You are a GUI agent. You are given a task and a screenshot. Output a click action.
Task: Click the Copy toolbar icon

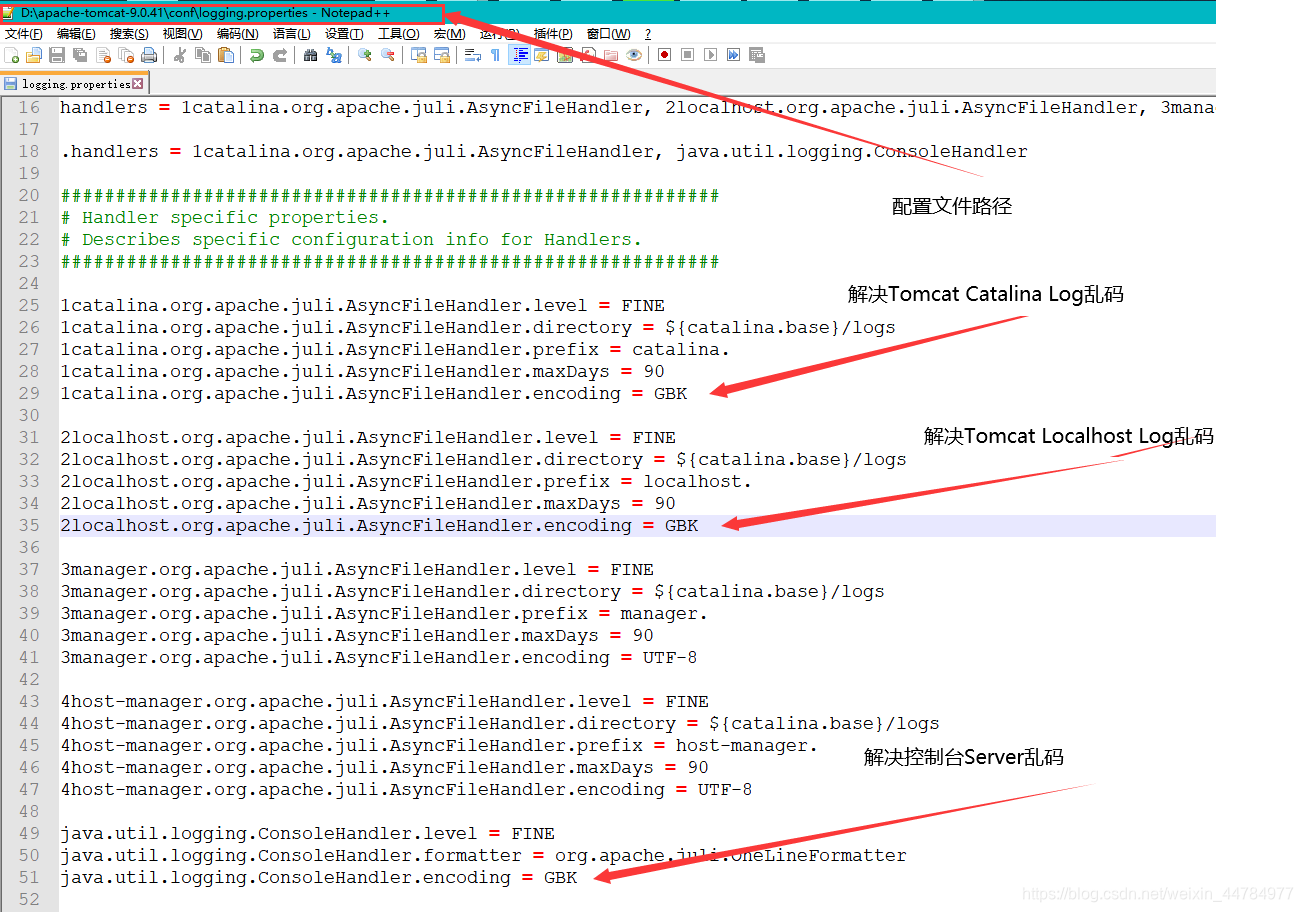coord(203,55)
